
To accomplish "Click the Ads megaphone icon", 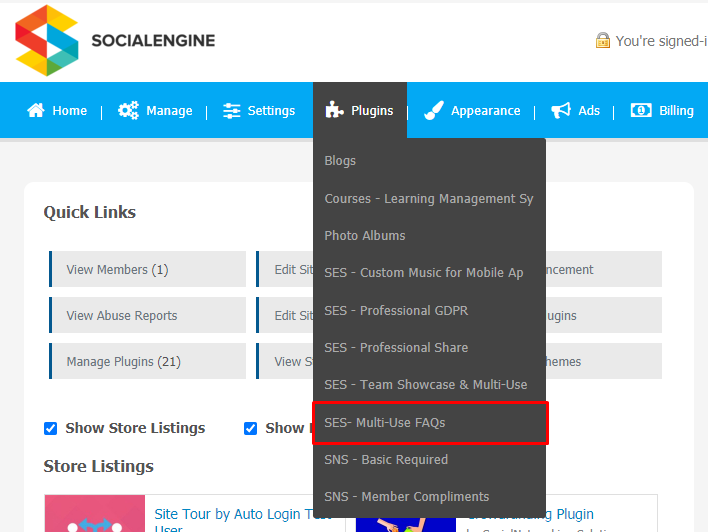I will [561, 110].
